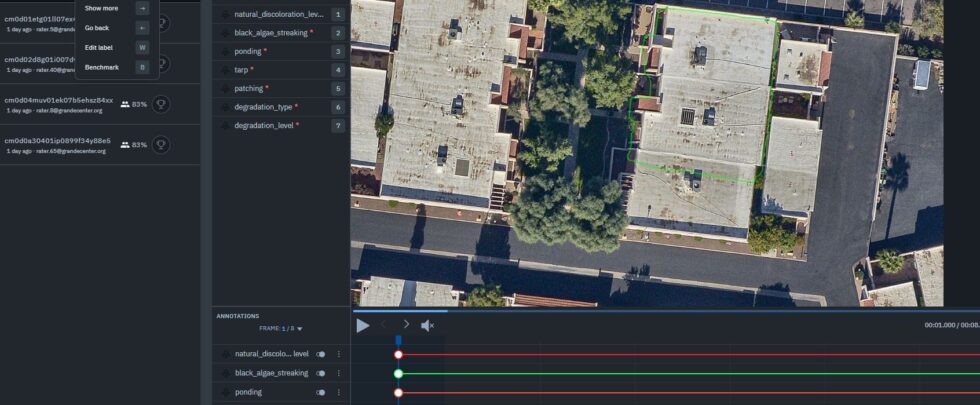Click trophy icon for cm0d0a30401ip0899f34y88e5

coord(160,145)
